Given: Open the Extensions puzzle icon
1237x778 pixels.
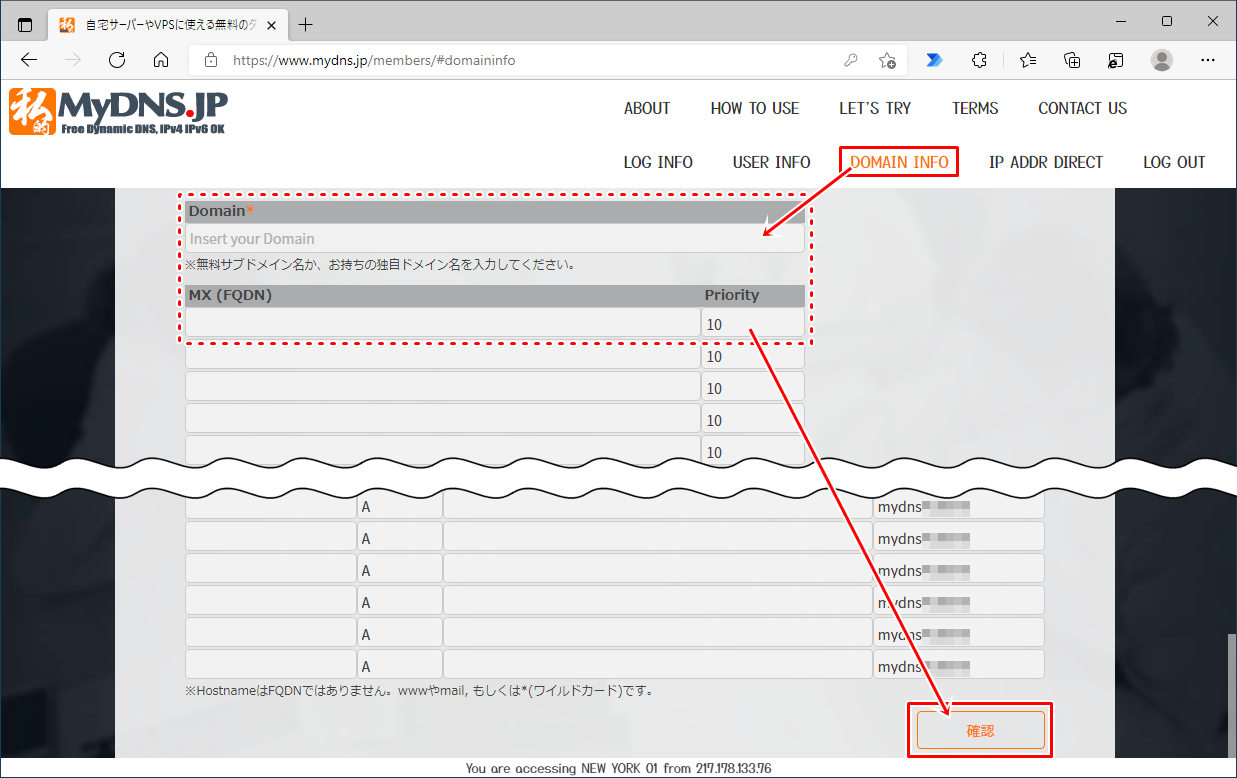Looking at the screenshot, I should [x=980, y=60].
